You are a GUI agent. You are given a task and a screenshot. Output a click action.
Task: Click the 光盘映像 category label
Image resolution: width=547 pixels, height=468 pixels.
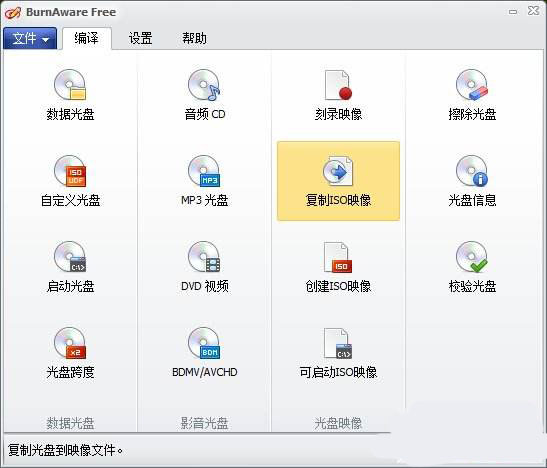338,423
